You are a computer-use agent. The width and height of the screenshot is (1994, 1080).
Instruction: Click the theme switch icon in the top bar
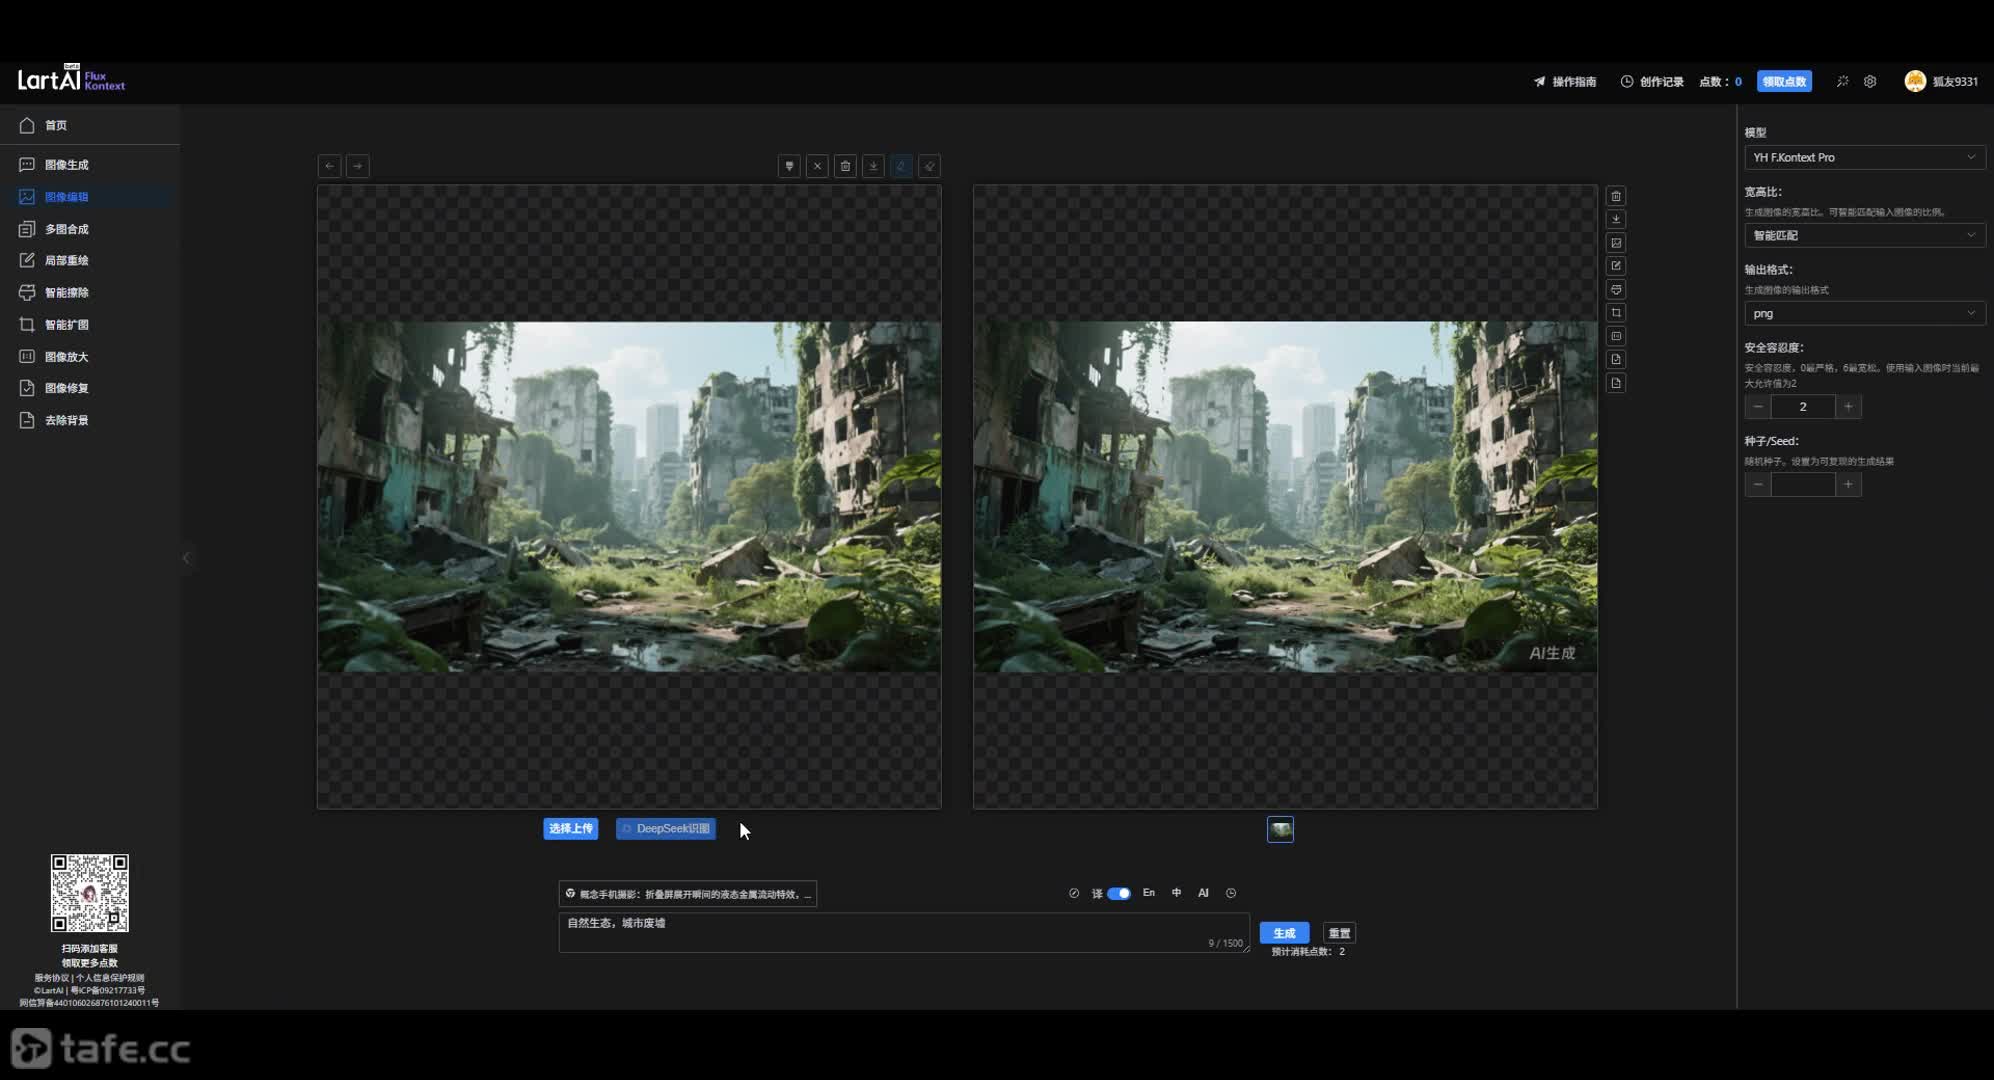(x=1842, y=81)
